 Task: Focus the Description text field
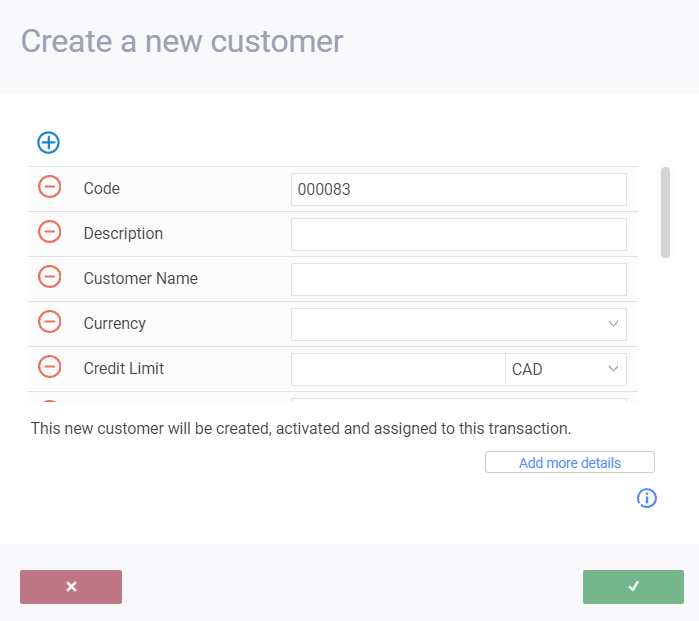[458, 234]
